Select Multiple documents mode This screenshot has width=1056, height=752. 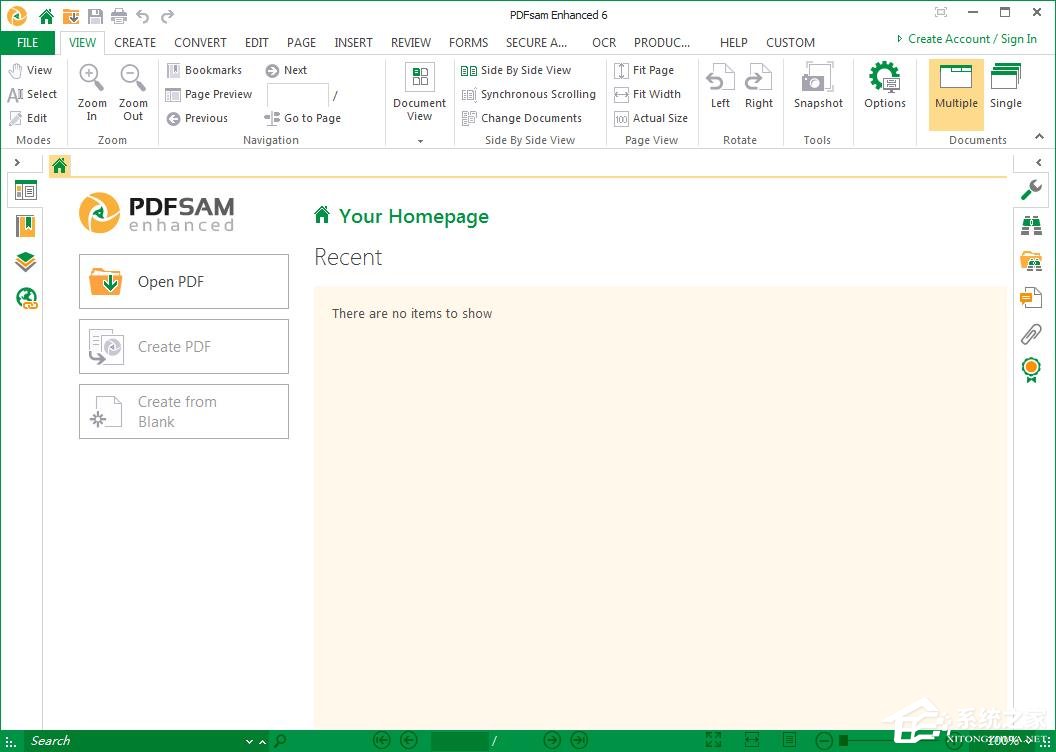(x=956, y=94)
